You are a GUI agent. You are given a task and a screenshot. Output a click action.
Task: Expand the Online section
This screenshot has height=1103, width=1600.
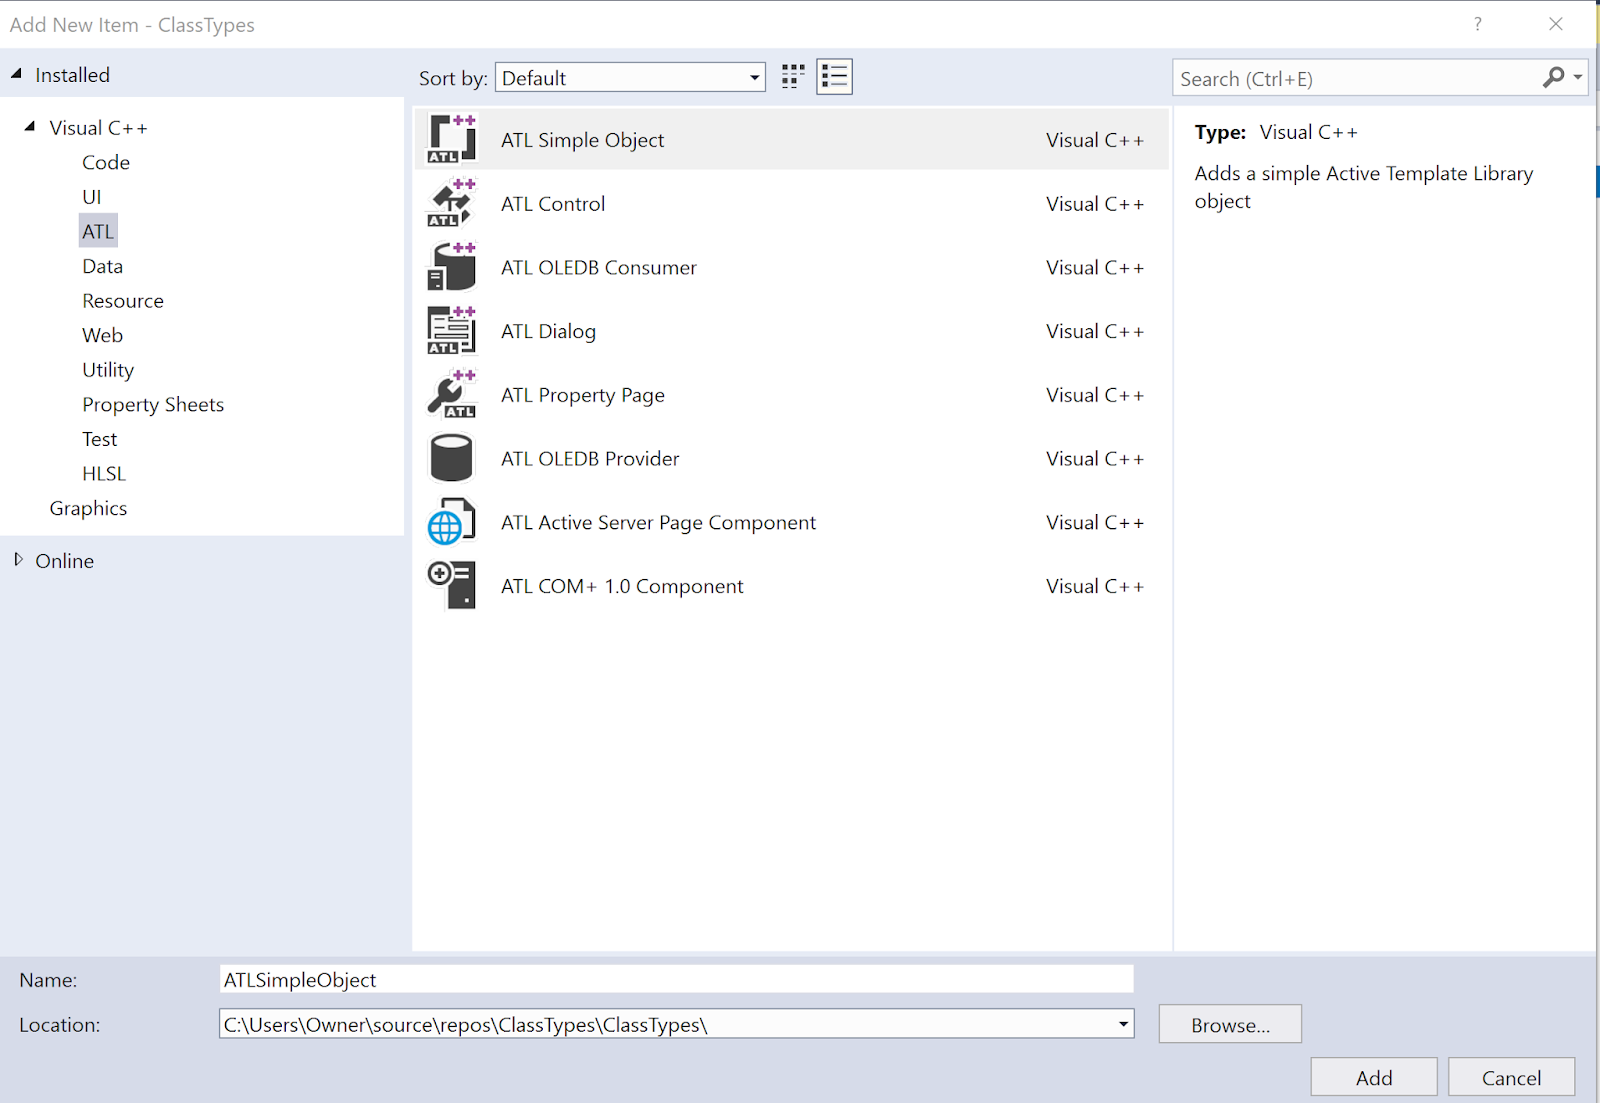click(18, 560)
